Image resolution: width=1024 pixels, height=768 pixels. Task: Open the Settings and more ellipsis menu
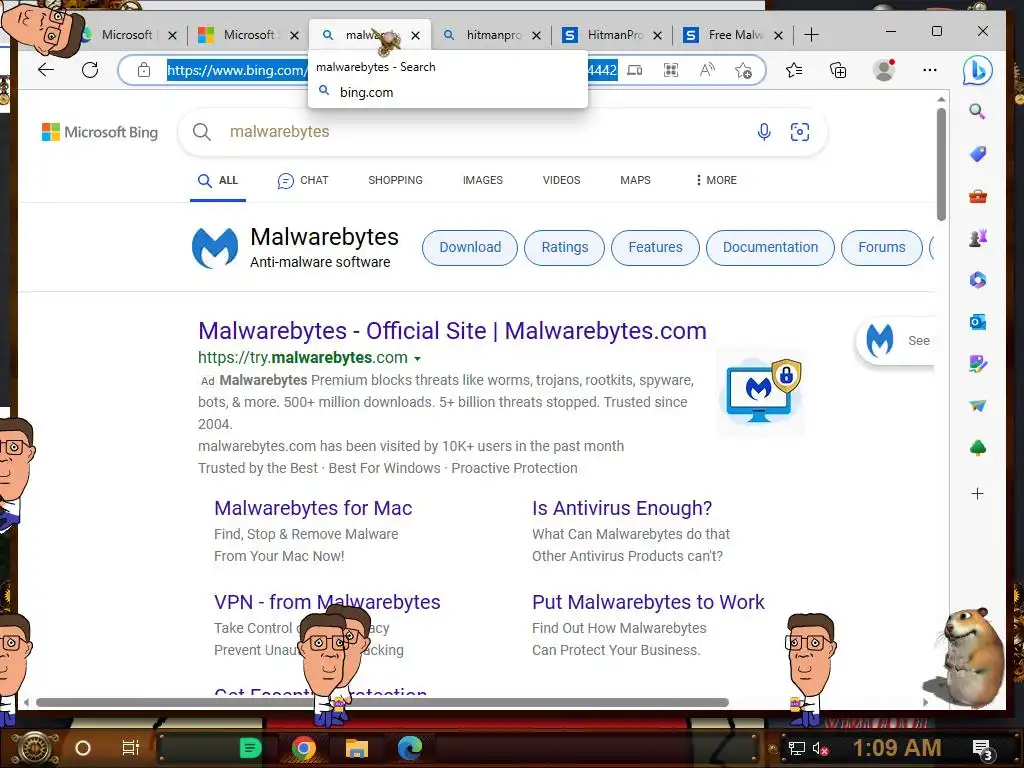[930, 70]
